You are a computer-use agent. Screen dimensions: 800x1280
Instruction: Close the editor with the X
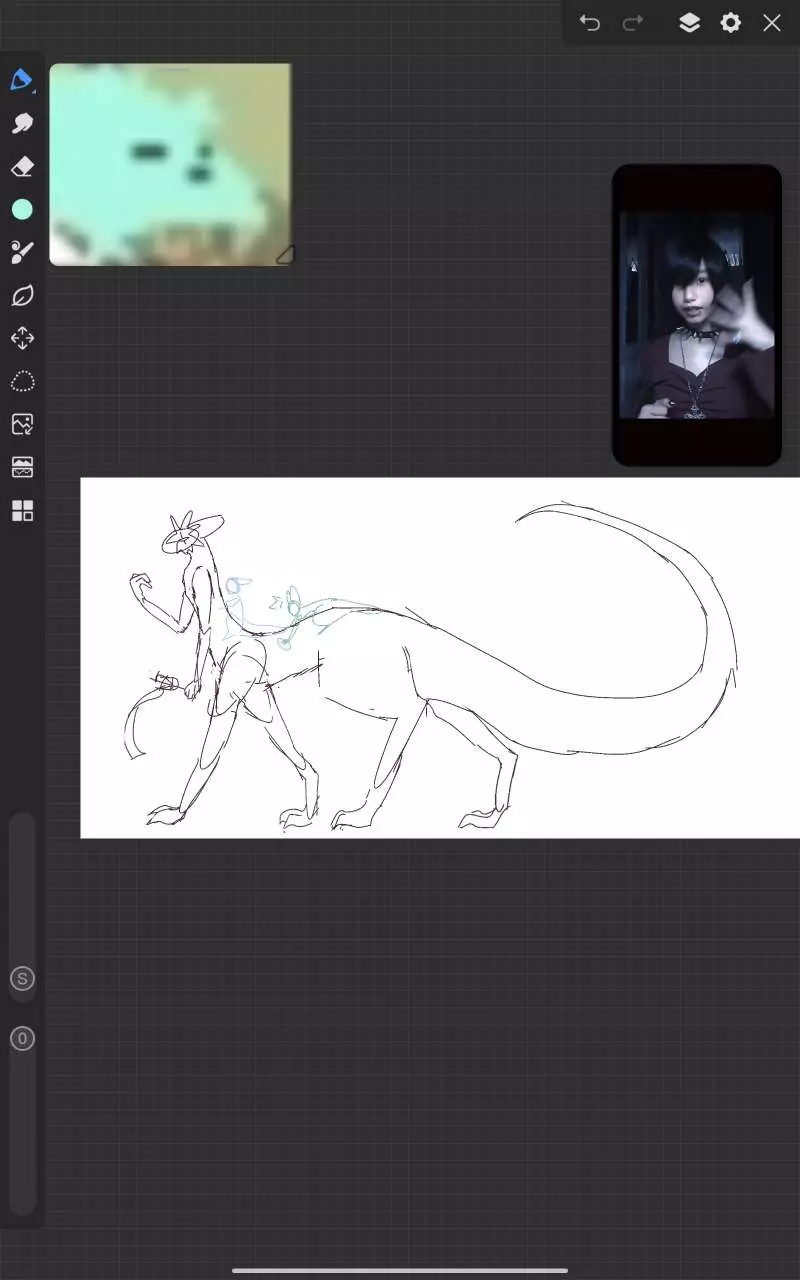click(772, 23)
